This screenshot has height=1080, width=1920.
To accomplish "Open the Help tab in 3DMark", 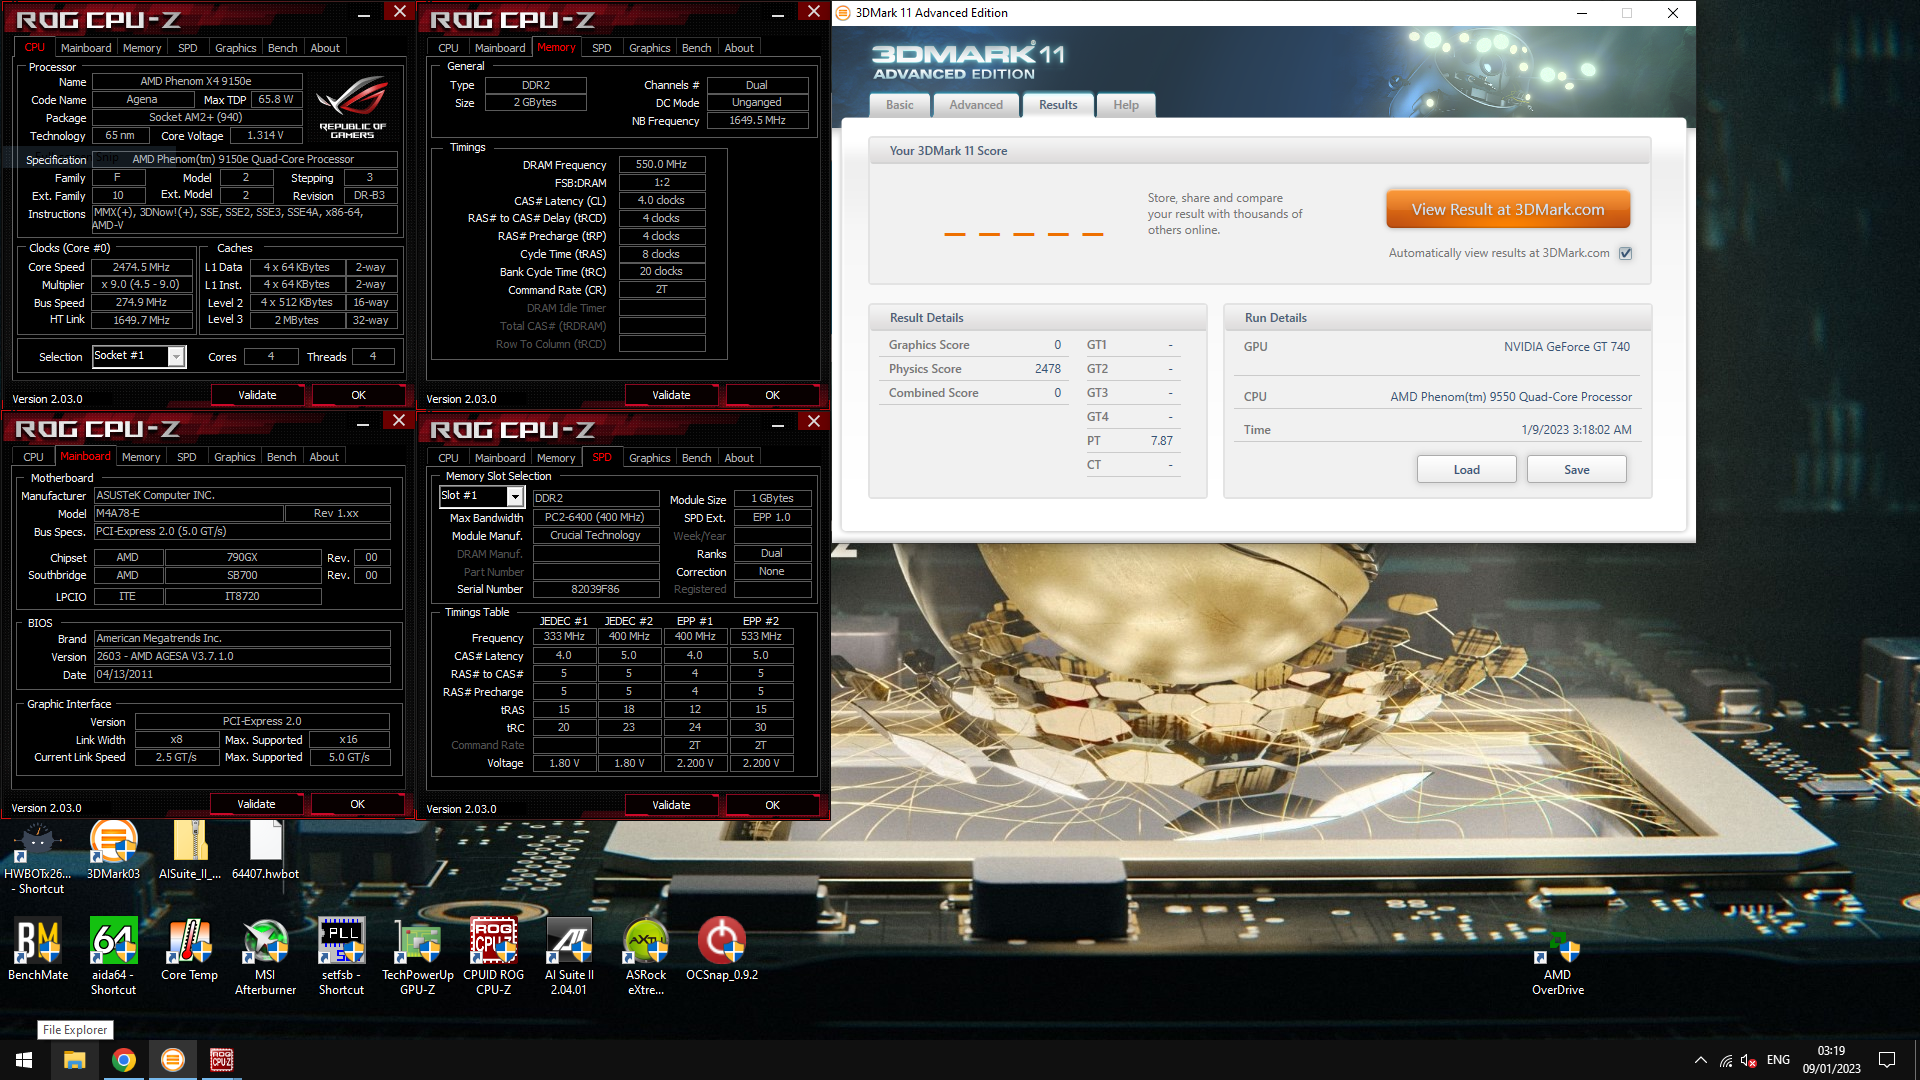I will pyautogui.click(x=1126, y=105).
